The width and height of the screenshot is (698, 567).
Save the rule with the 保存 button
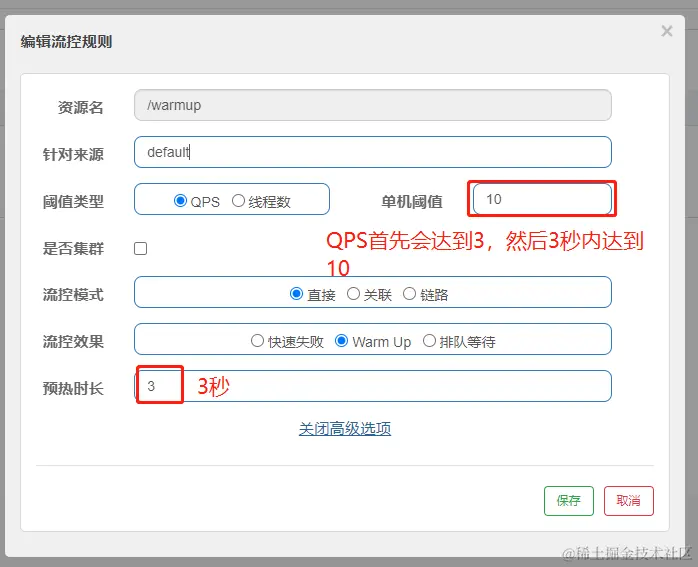click(x=568, y=501)
